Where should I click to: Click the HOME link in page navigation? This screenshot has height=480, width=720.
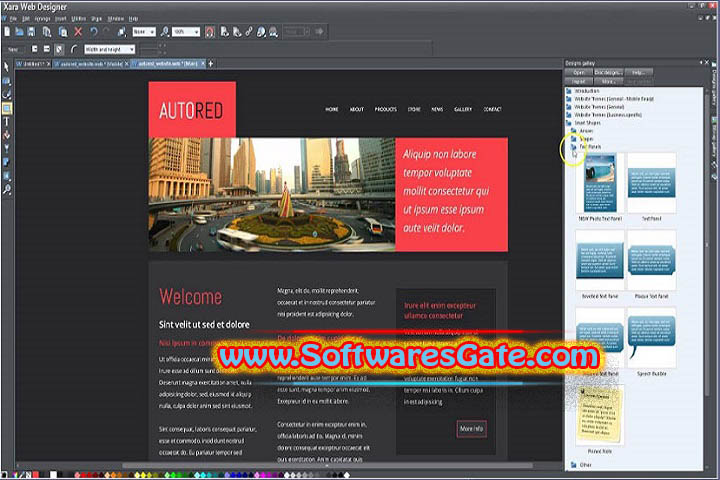pos(332,109)
